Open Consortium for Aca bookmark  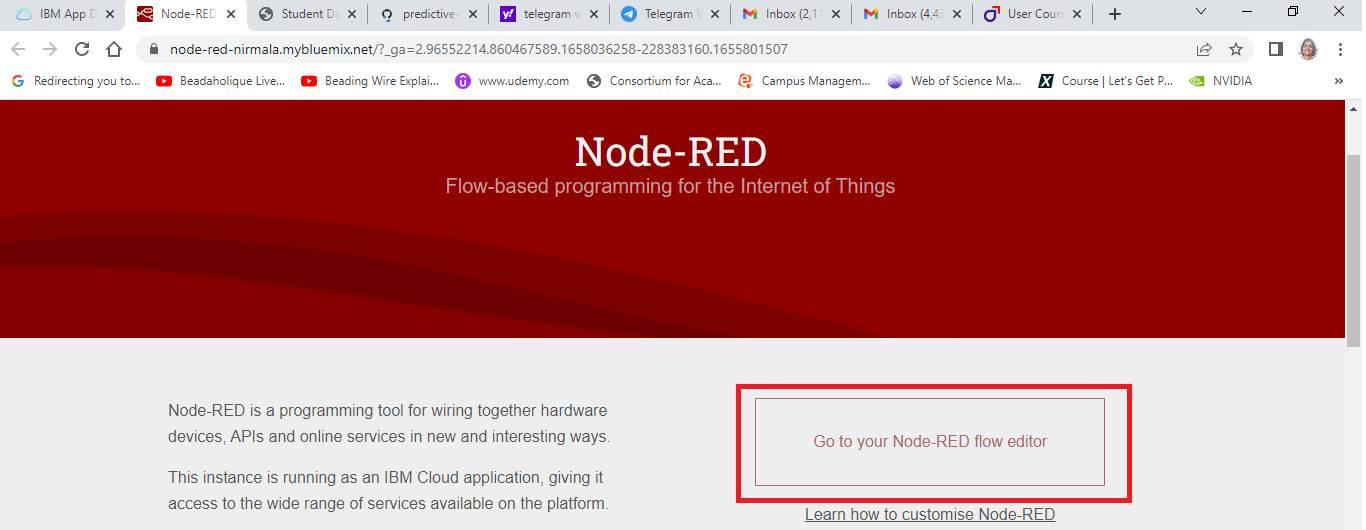point(654,81)
